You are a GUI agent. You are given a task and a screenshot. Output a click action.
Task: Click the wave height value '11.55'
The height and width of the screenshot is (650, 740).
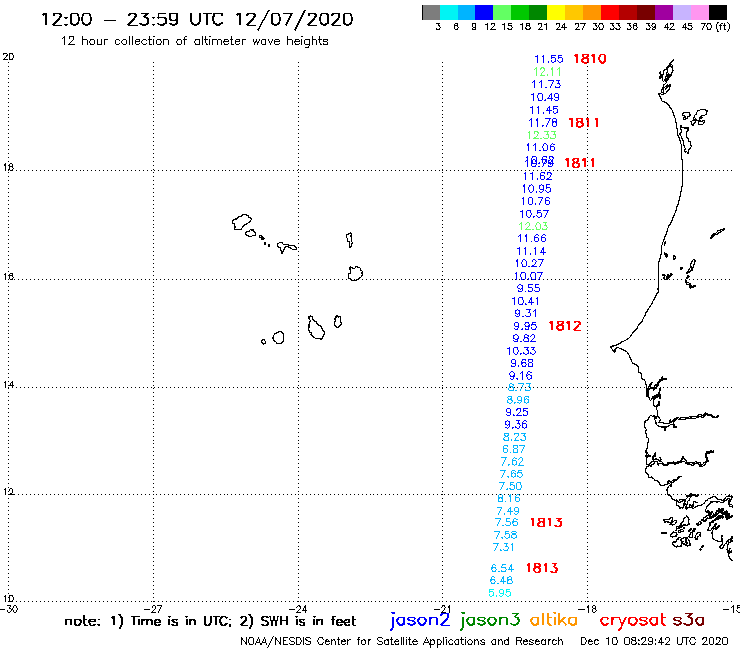[548, 59]
